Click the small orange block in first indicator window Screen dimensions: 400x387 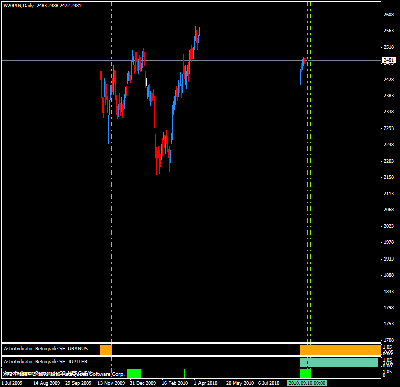click(106, 350)
